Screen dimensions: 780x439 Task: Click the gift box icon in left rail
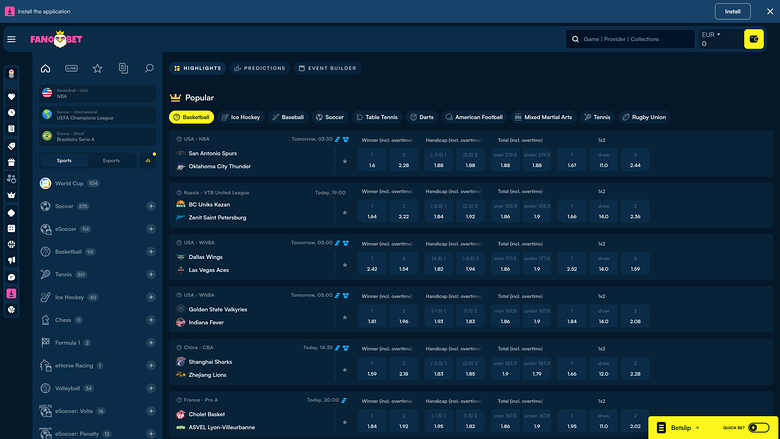(x=11, y=162)
